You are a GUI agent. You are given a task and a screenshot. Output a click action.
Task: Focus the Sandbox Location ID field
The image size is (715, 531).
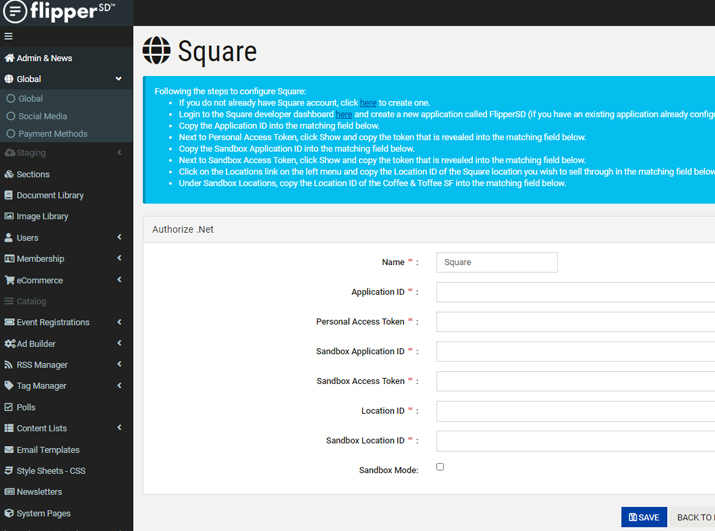575,441
